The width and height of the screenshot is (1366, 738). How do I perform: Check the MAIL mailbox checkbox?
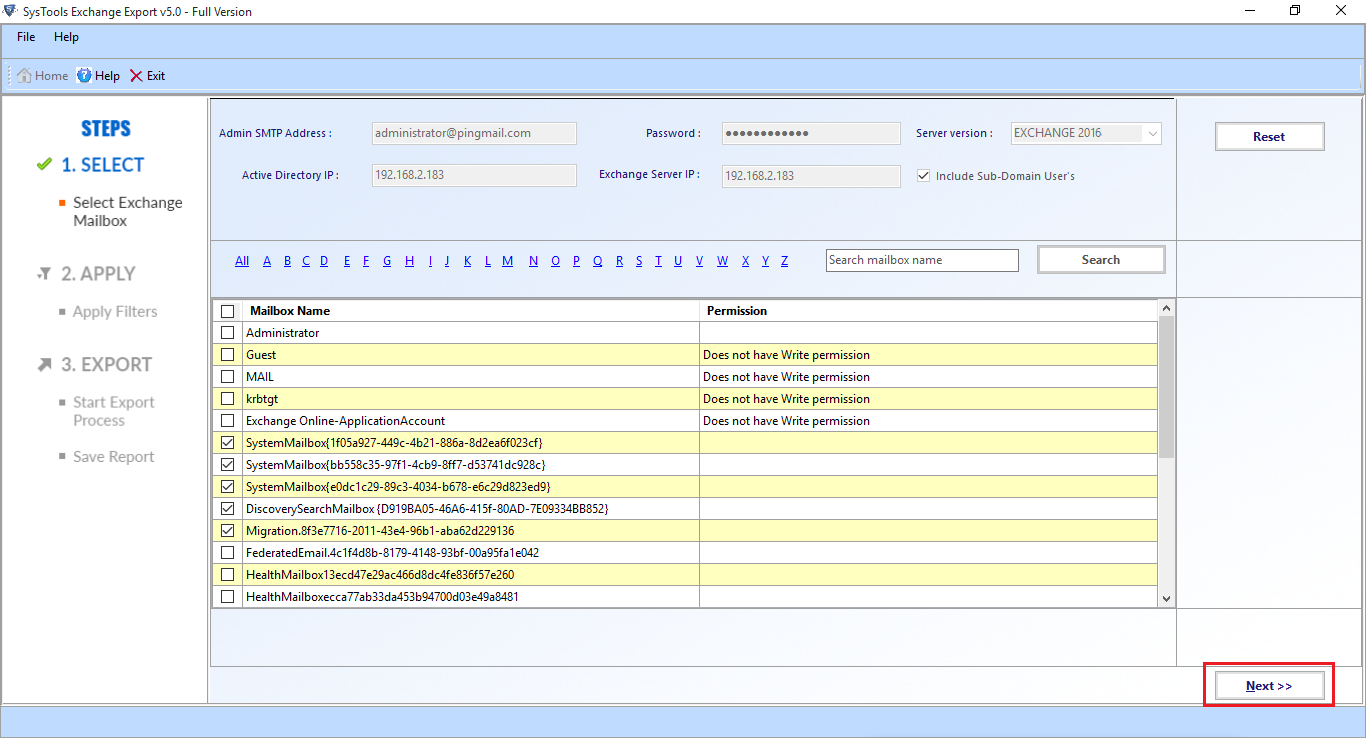tap(227, 377)
